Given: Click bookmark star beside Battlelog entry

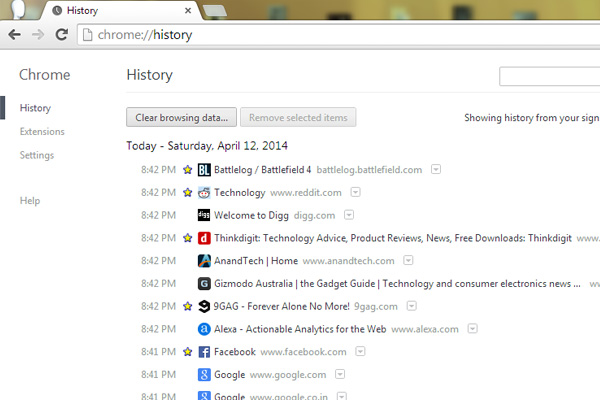Looking at the screenshot, I should point(188,169).
